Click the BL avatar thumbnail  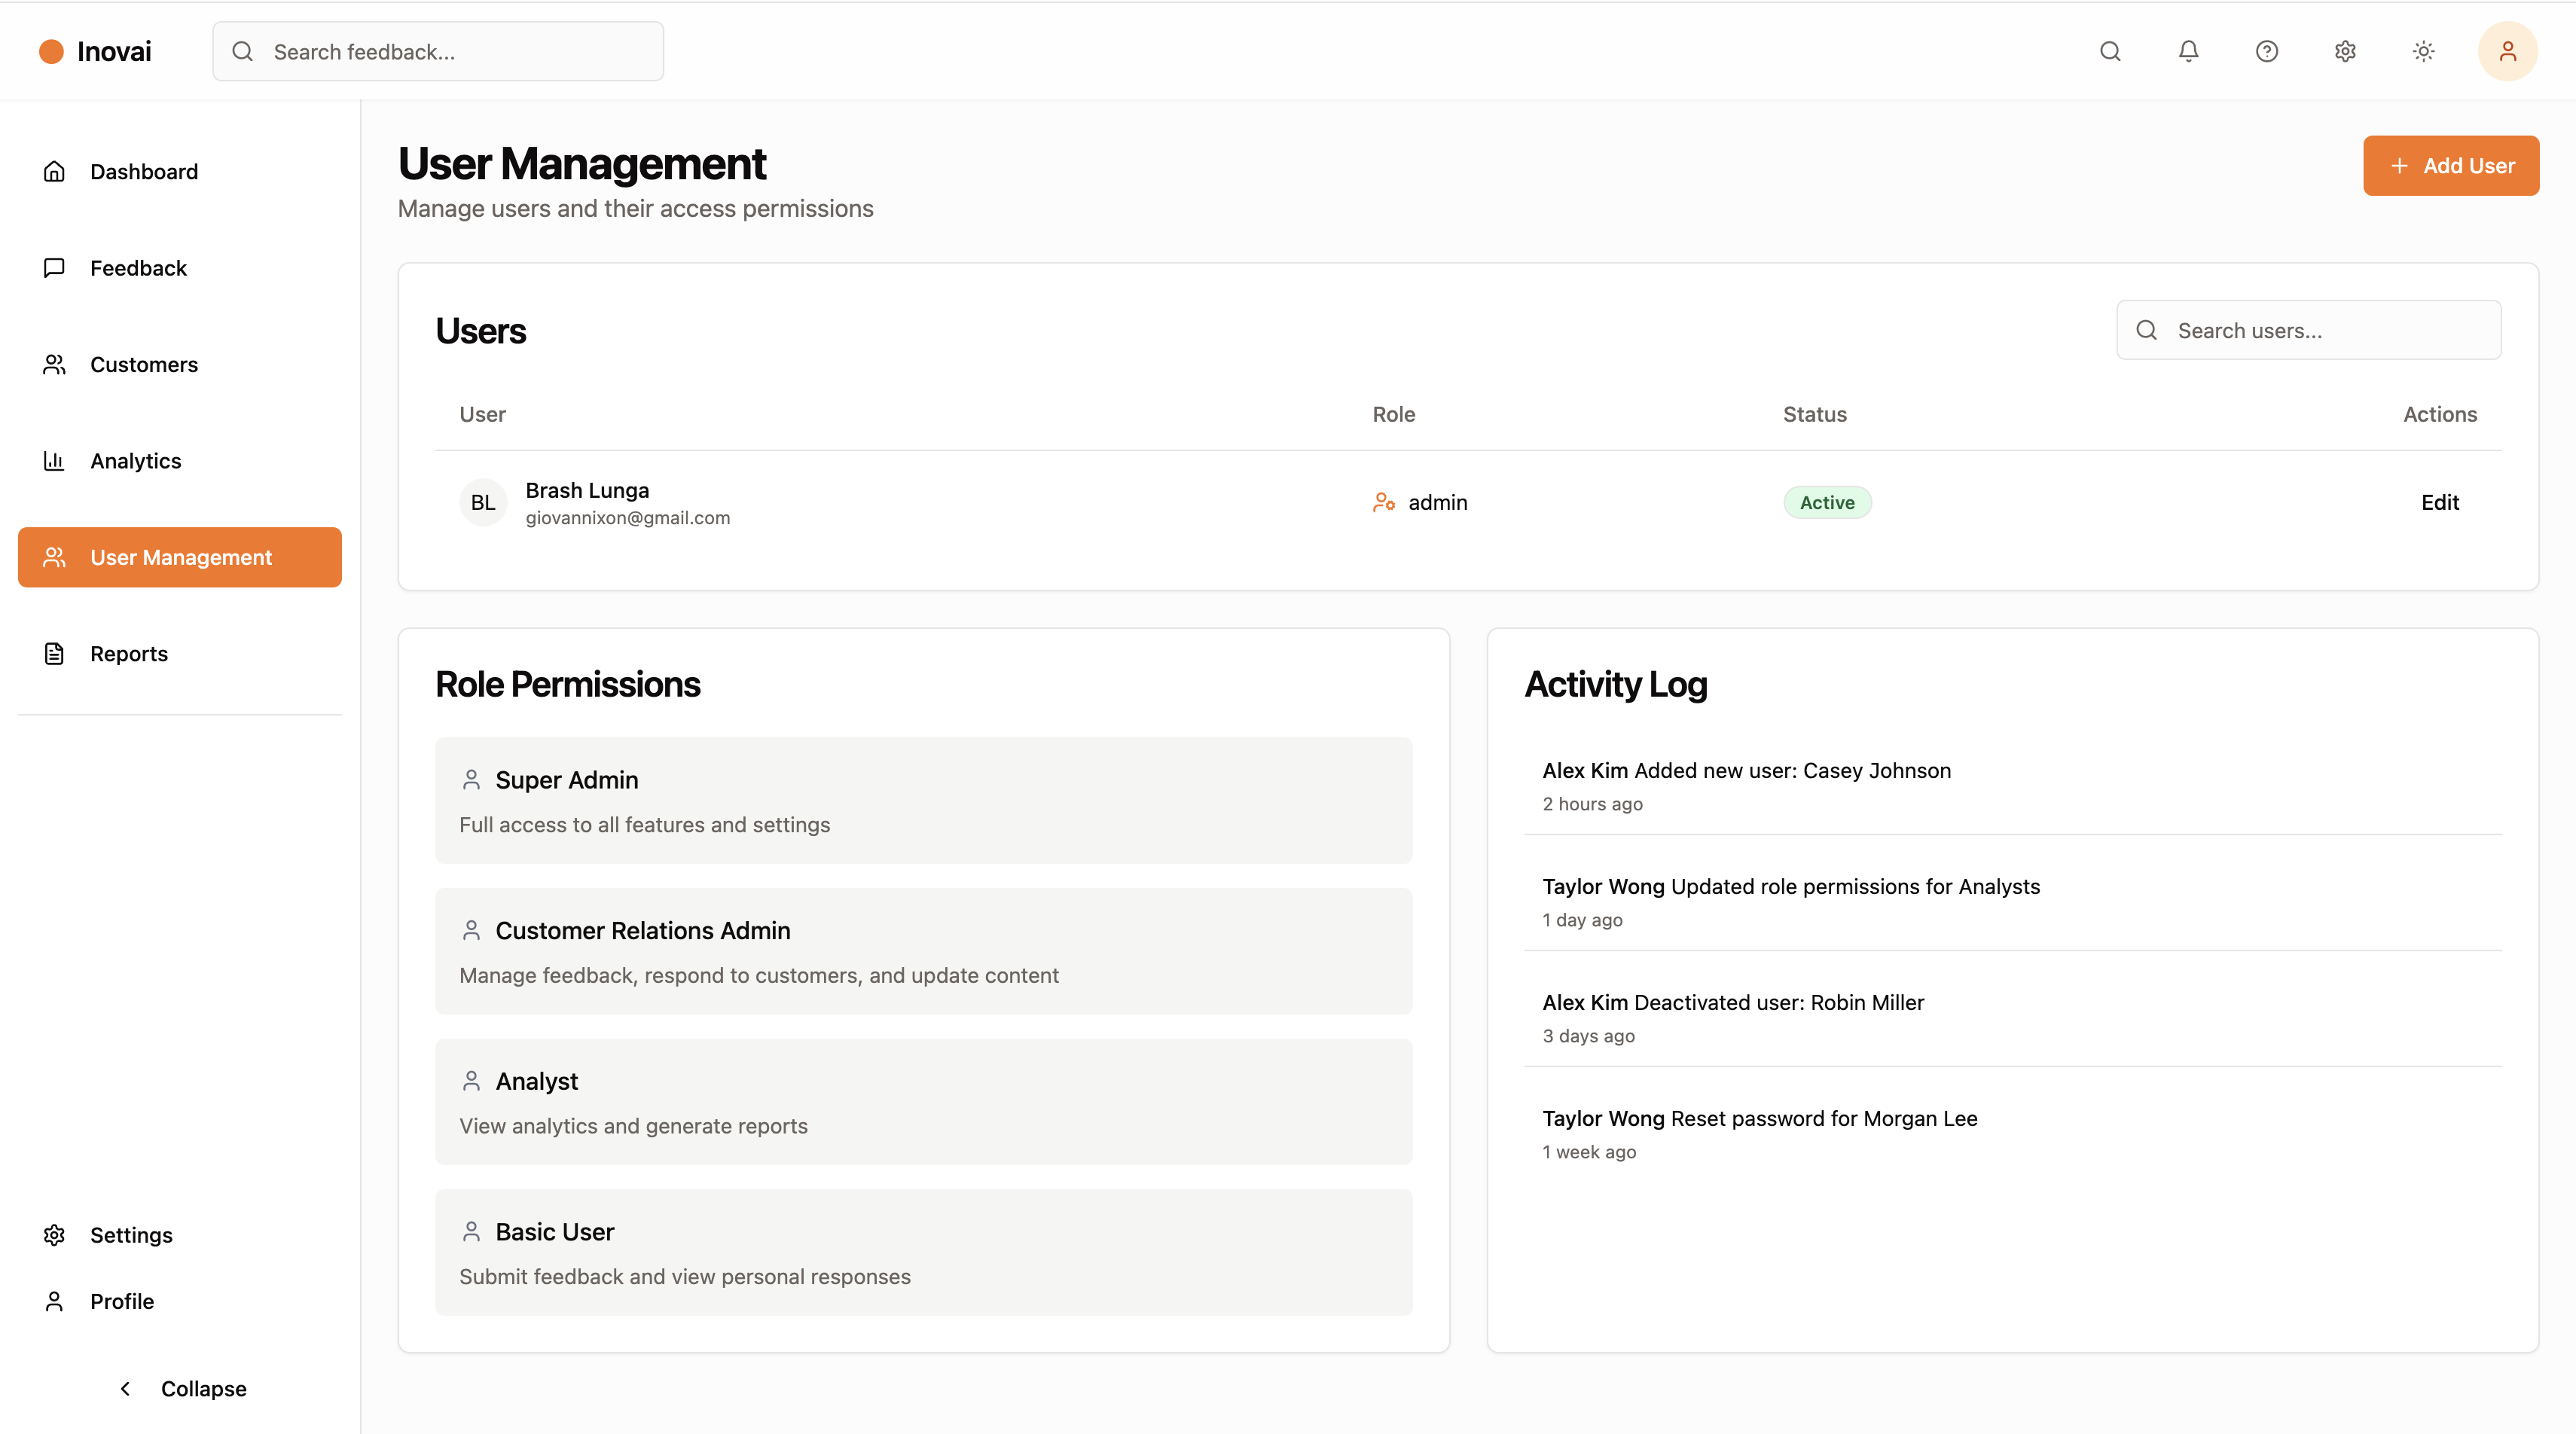[483, 502]
